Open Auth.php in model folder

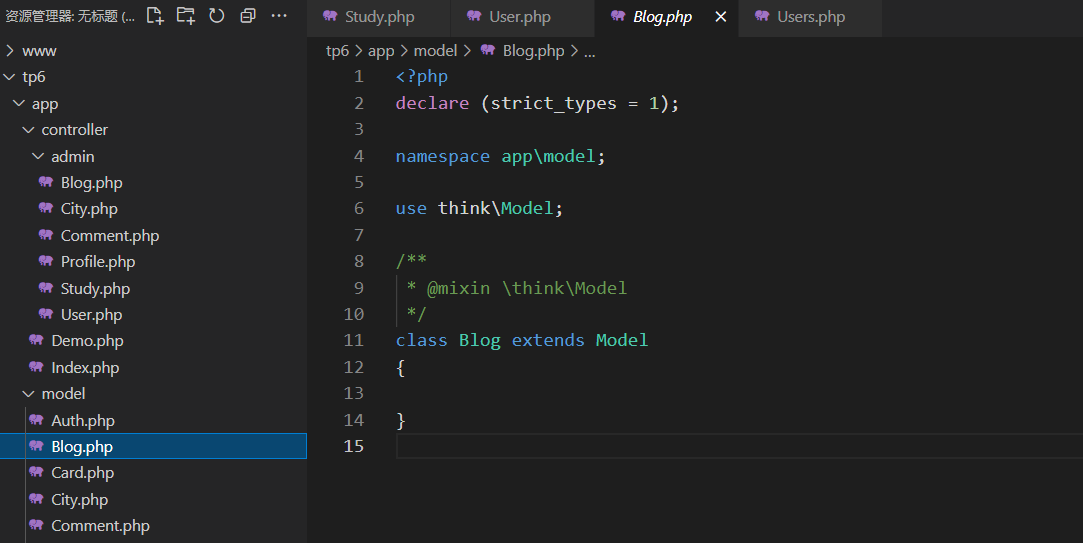pos(153,421)
